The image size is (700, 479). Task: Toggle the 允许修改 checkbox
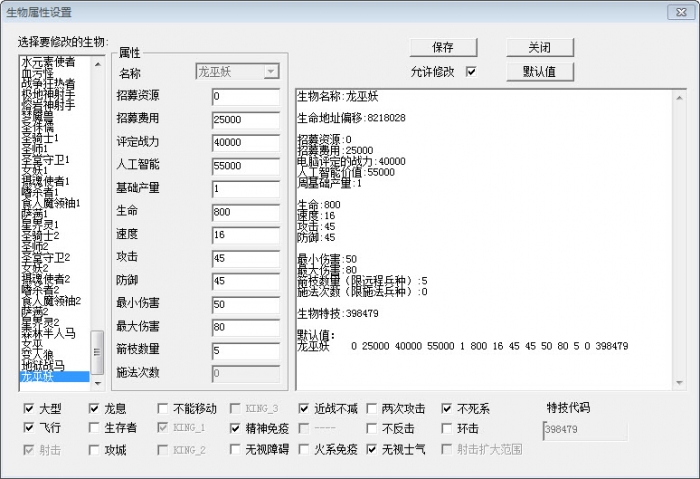click(471, 72)
